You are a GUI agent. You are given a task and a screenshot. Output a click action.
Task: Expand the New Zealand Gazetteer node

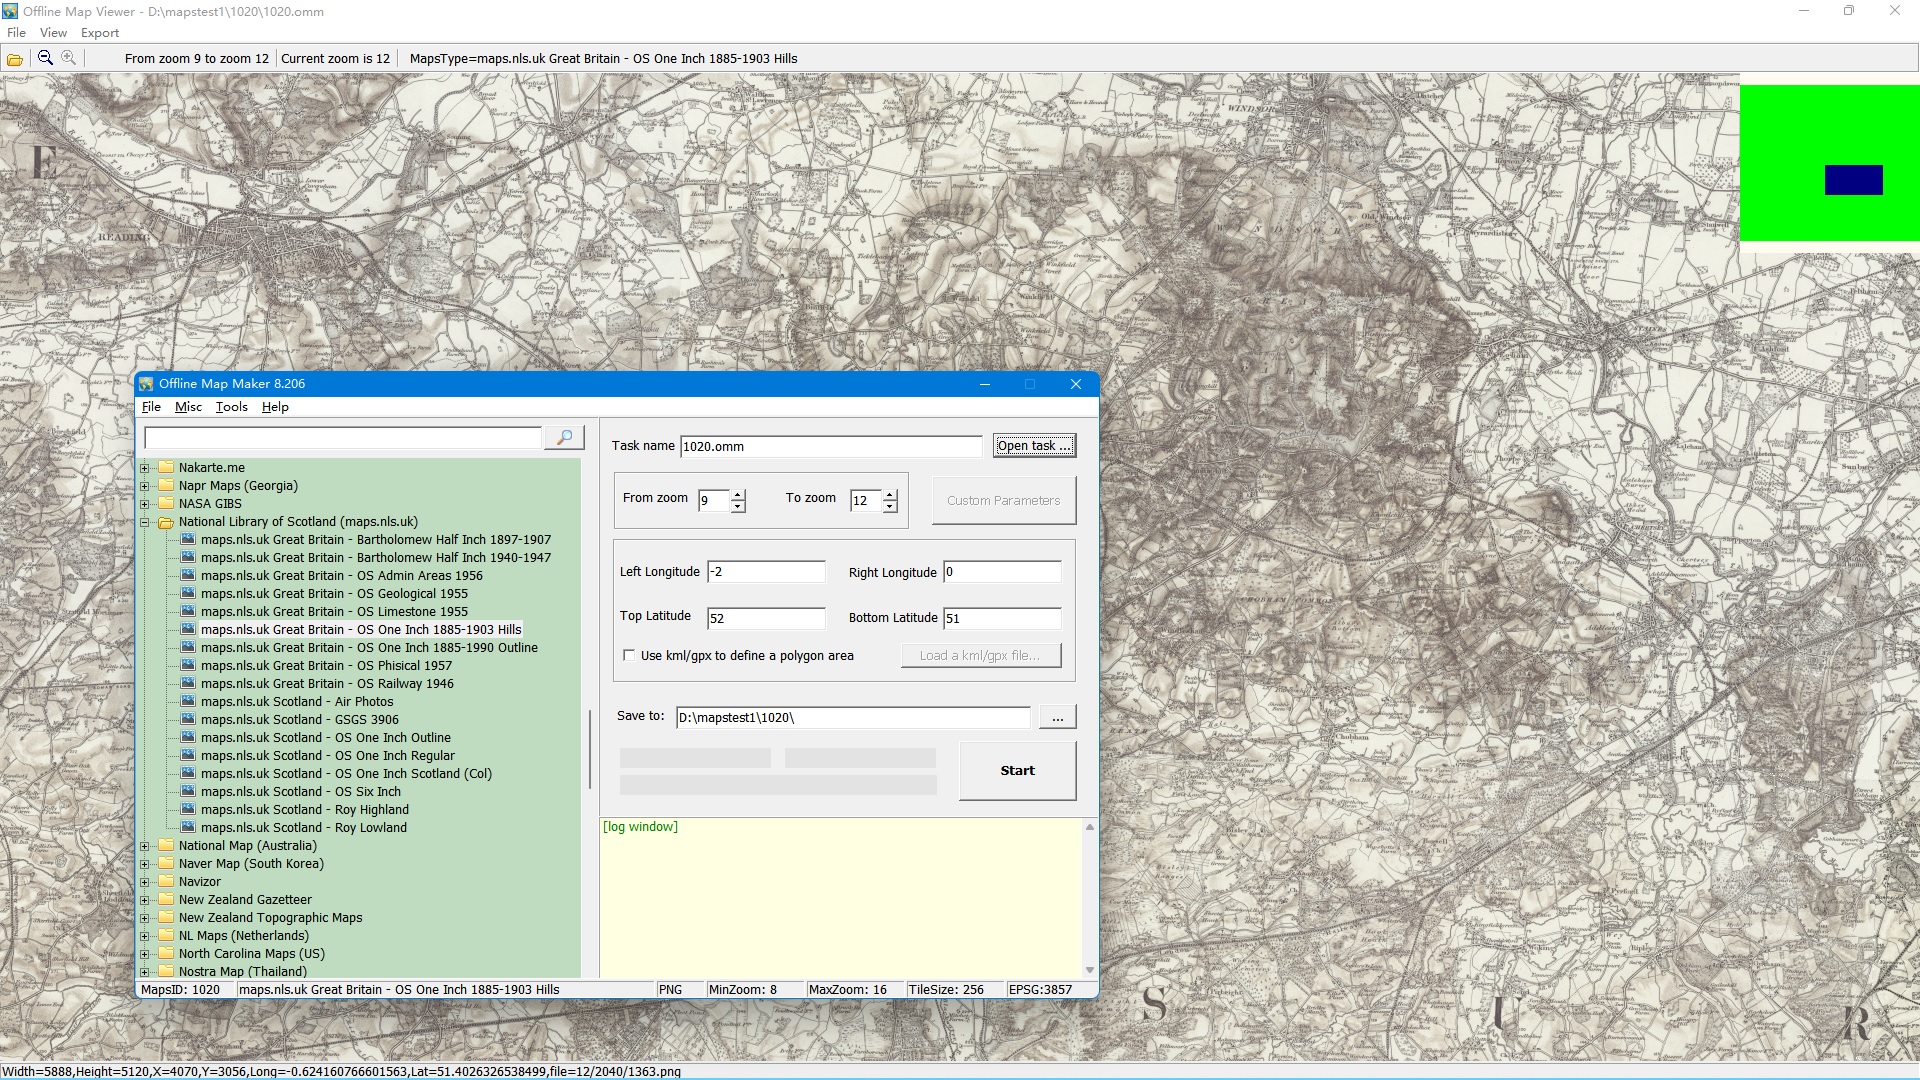[x=145, y=899]
